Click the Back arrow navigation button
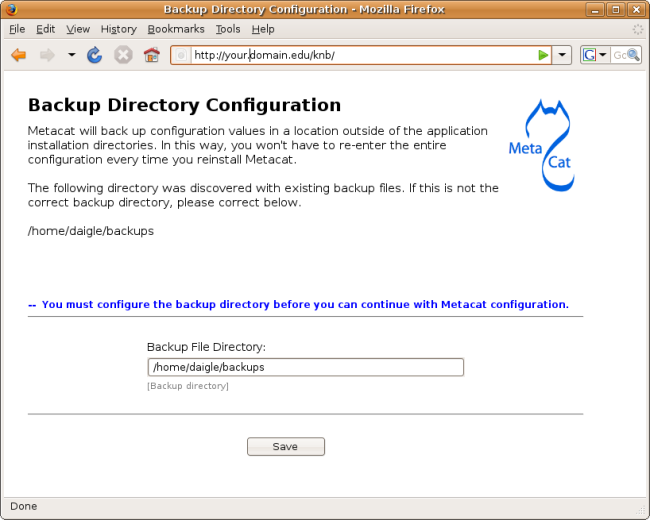 pyautogui.click(x=18, y=55)
